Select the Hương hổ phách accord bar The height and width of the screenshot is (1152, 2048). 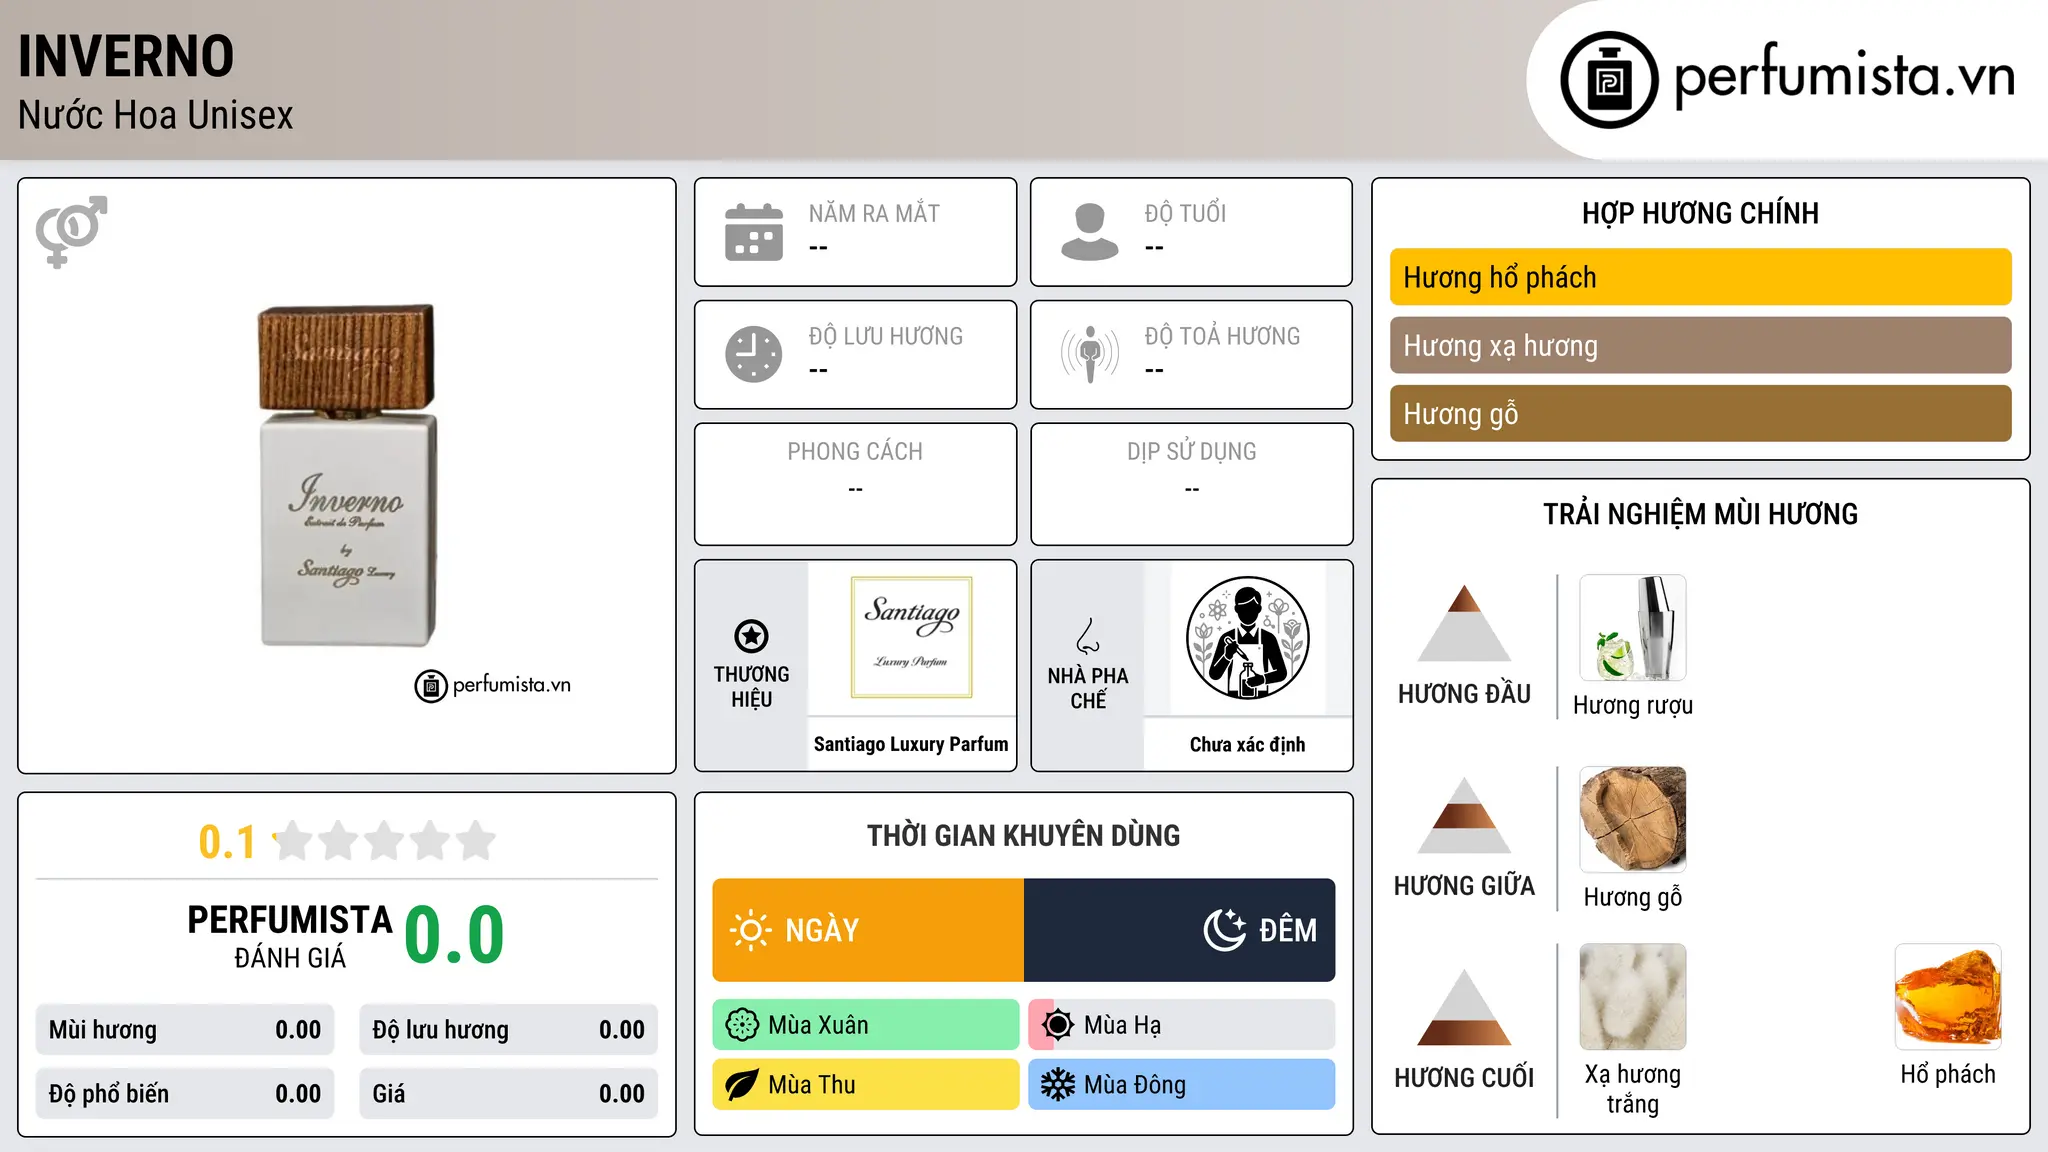point(1700,277)
